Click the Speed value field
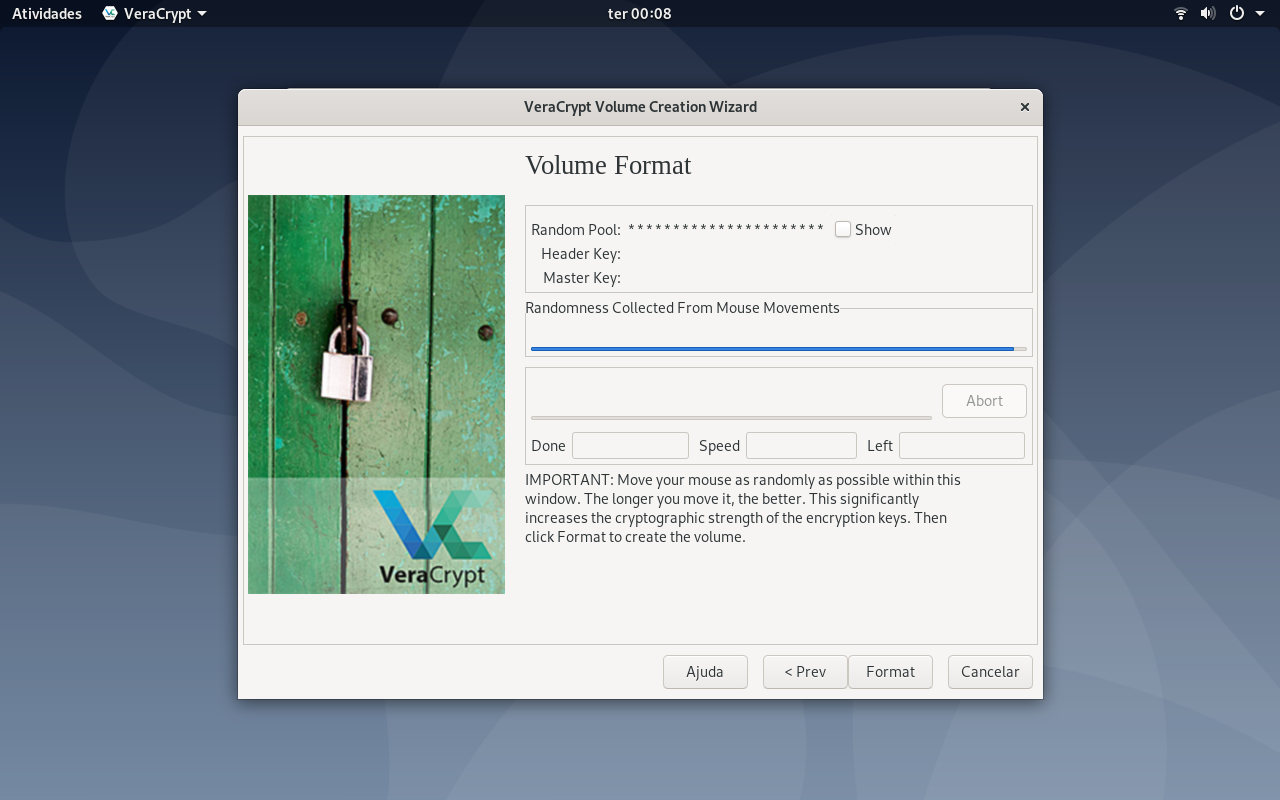The height and width of the screenshot is (800, 1280). [801, 445]
